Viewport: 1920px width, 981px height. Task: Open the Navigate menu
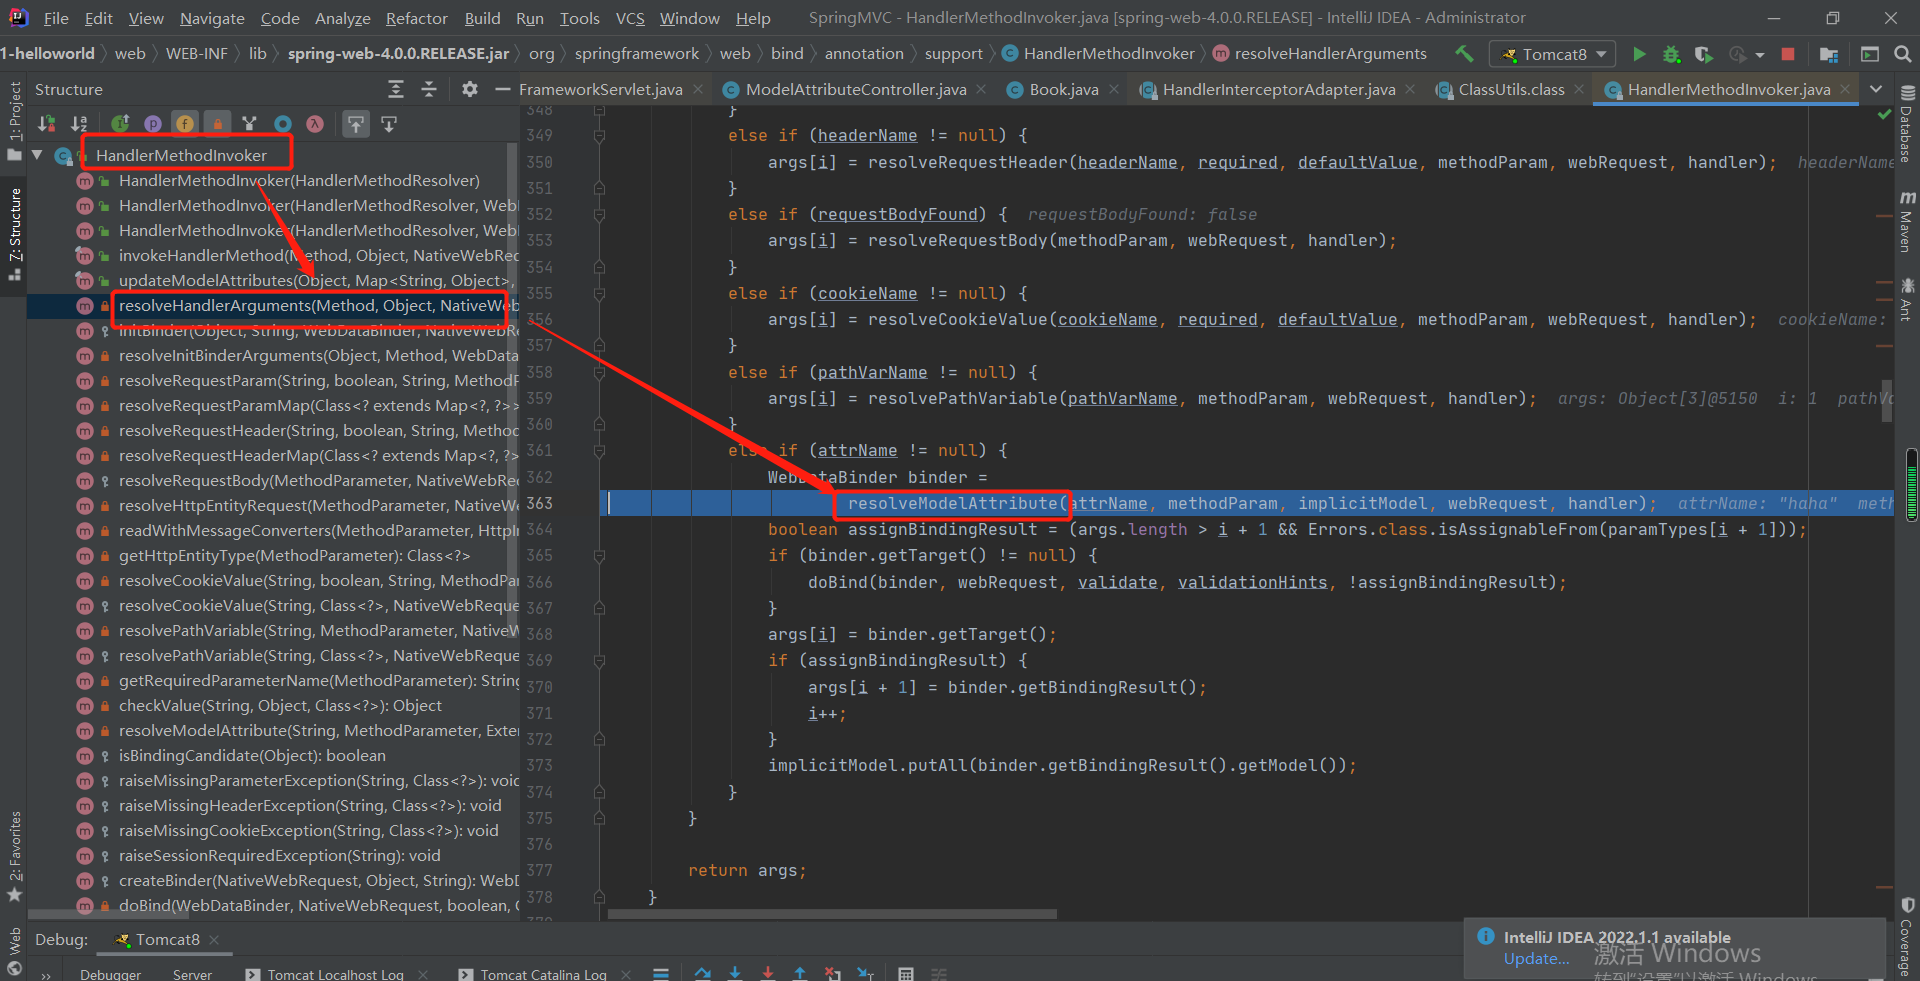[x=212, y=18]
